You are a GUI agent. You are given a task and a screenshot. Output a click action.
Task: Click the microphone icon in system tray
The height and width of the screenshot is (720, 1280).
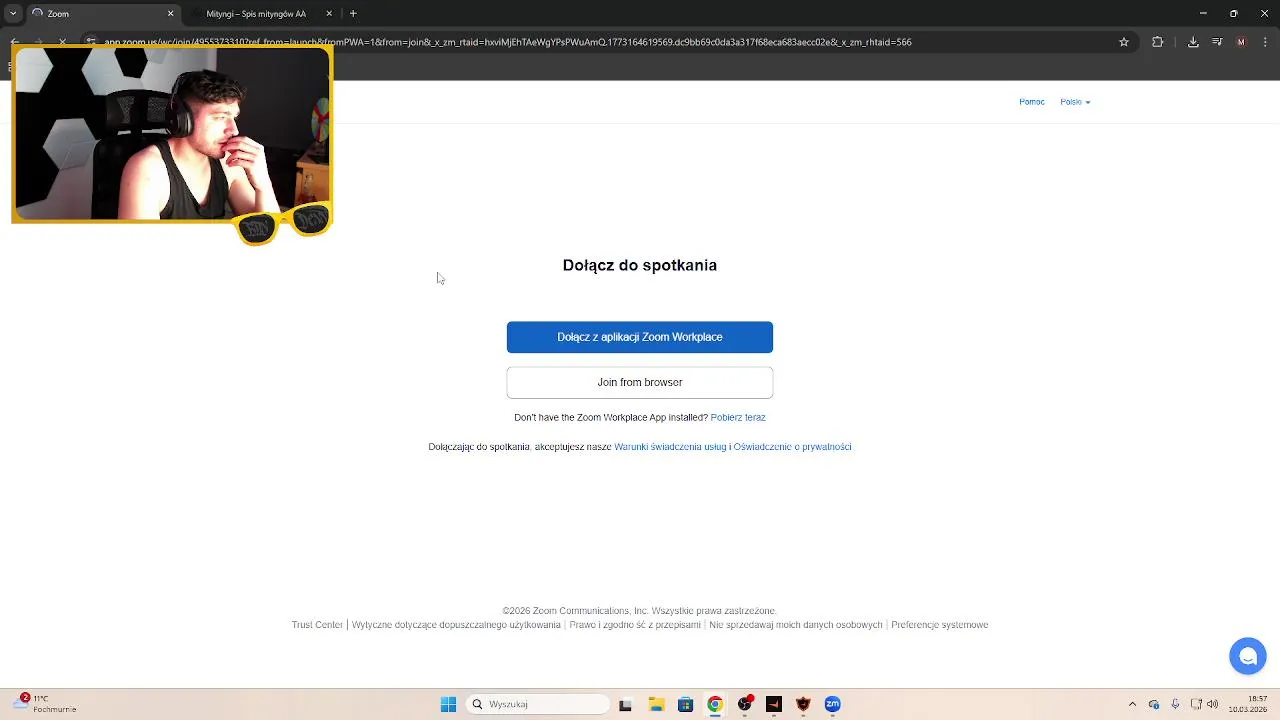click(1175, 704)
